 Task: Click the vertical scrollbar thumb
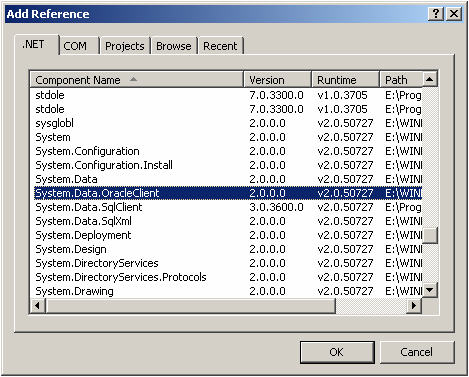pos(430,235)
